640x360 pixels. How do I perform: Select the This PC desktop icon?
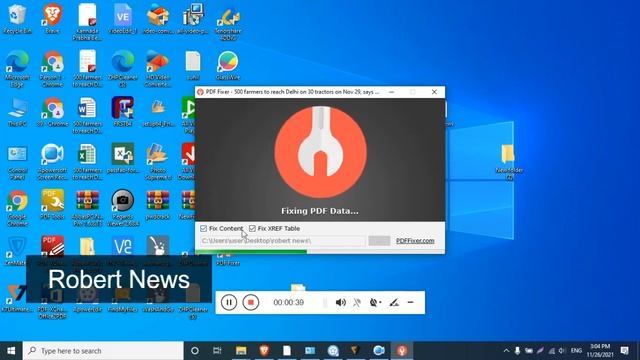click(17, 111)
